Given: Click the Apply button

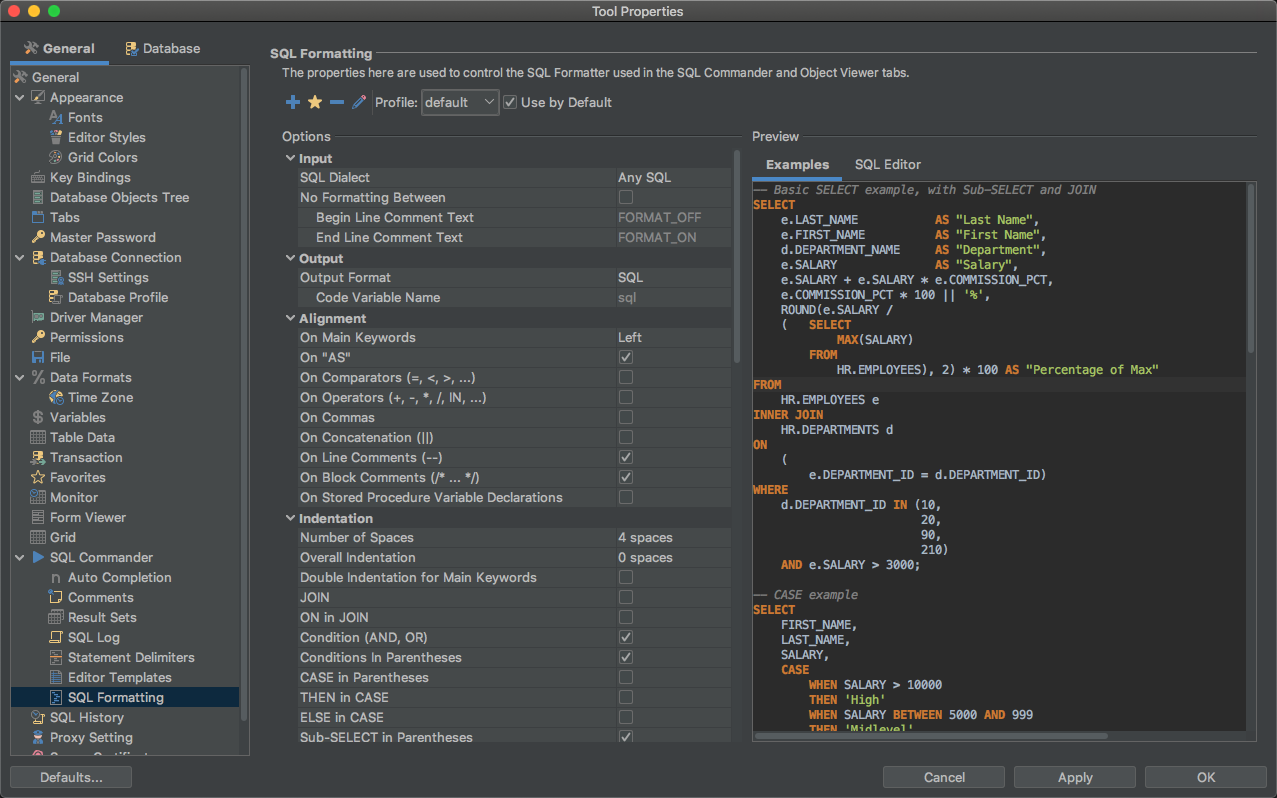Looking at the screenshot, I should 1075,777.
